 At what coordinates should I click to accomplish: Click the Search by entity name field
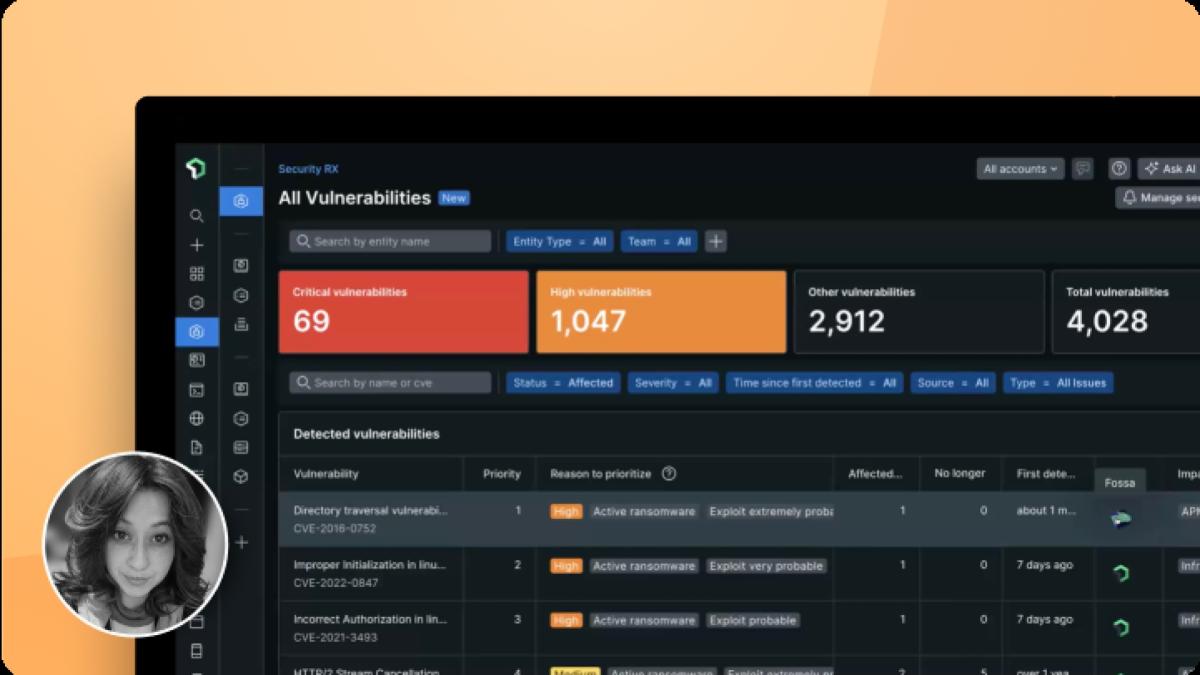390,241
